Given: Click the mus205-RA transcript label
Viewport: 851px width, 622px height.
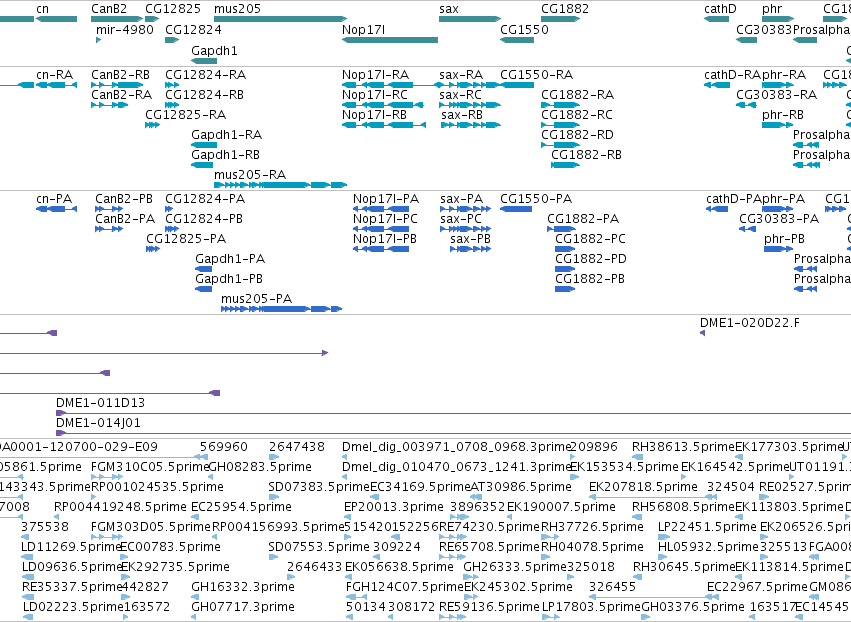Looking at the screenshot, I should (250, 174).
